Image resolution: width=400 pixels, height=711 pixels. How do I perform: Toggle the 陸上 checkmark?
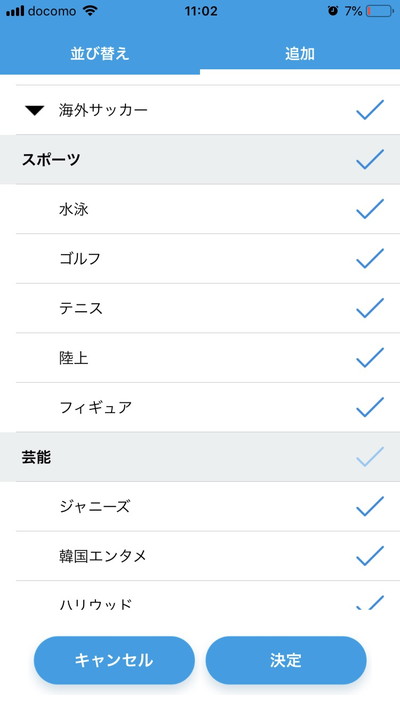coord(370,358)
